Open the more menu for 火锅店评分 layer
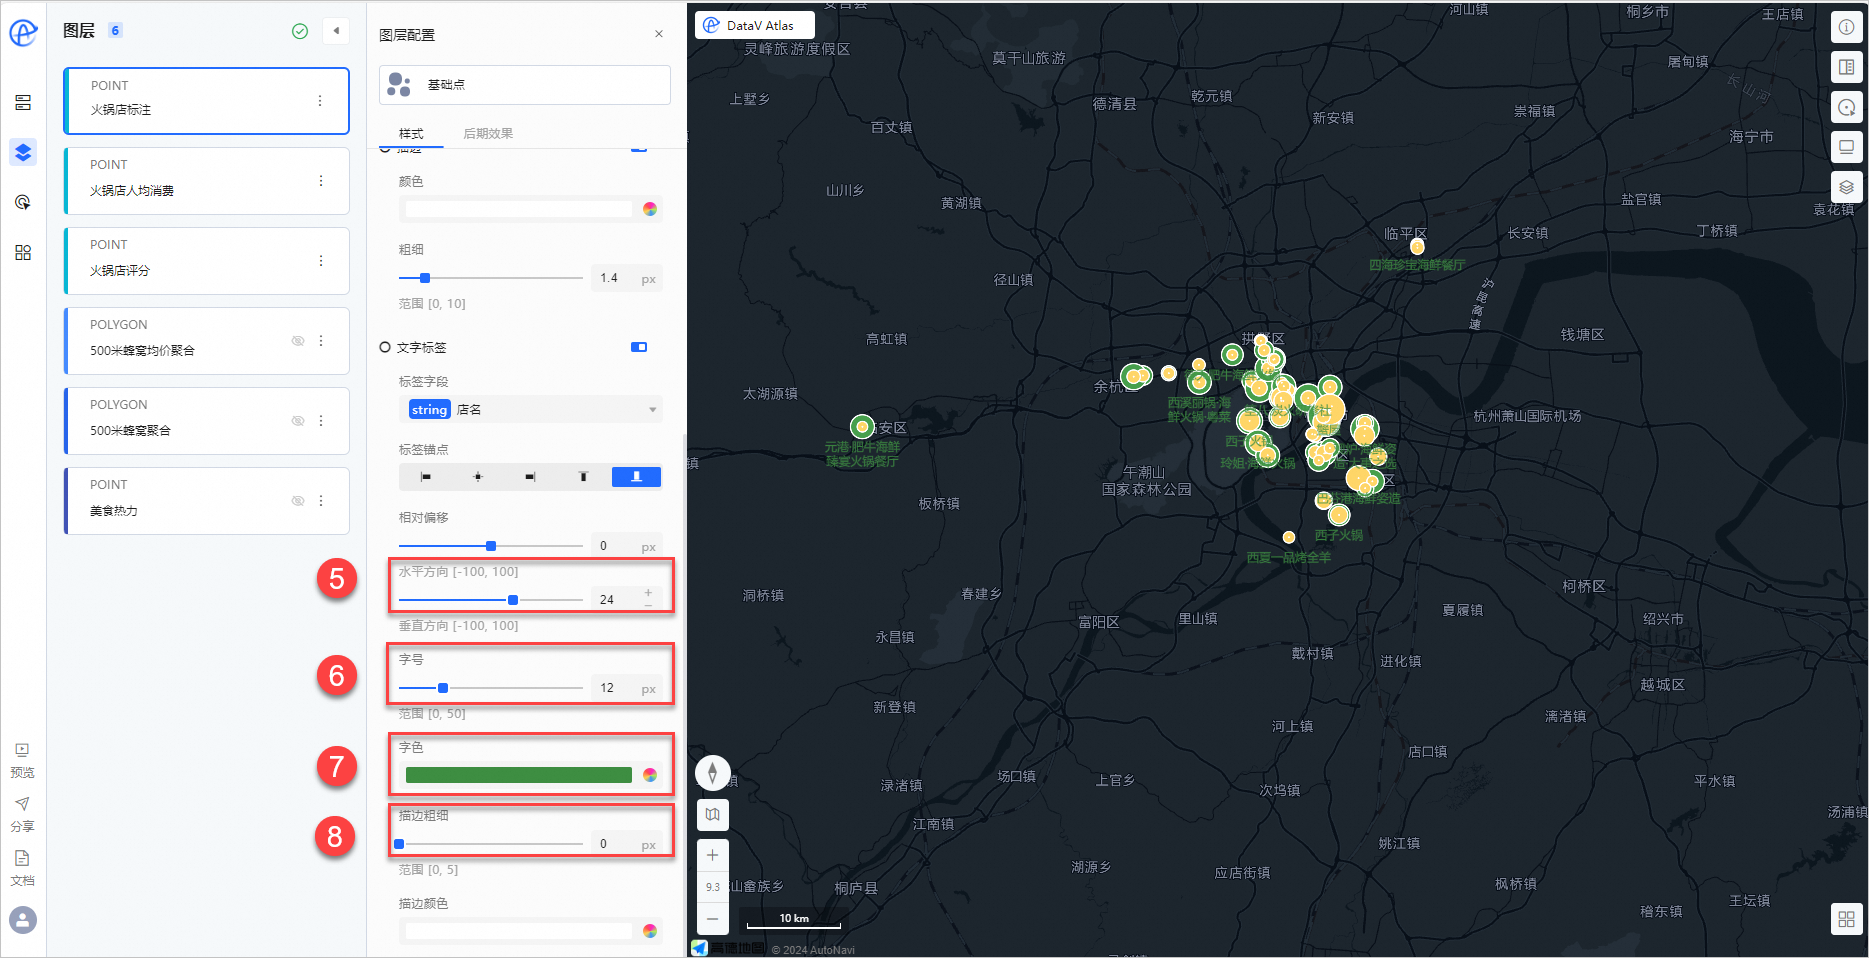The image size is (1869, 958). (321, 261)
